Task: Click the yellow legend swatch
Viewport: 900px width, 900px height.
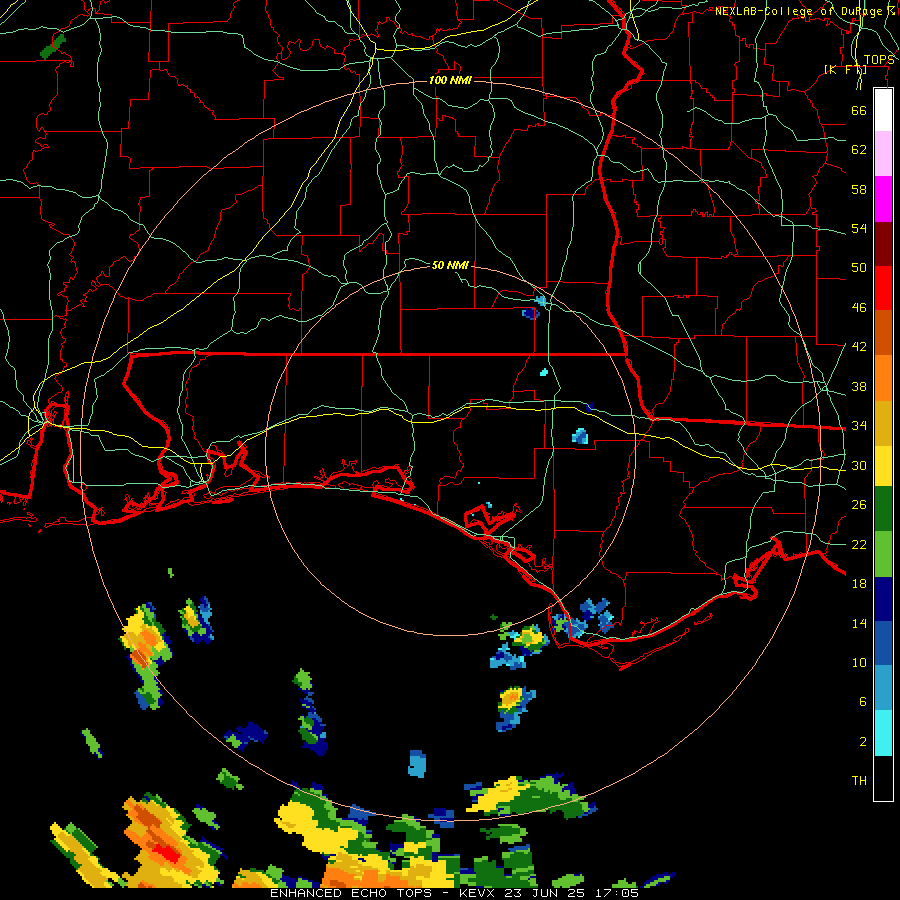Action: click(883, 466)
